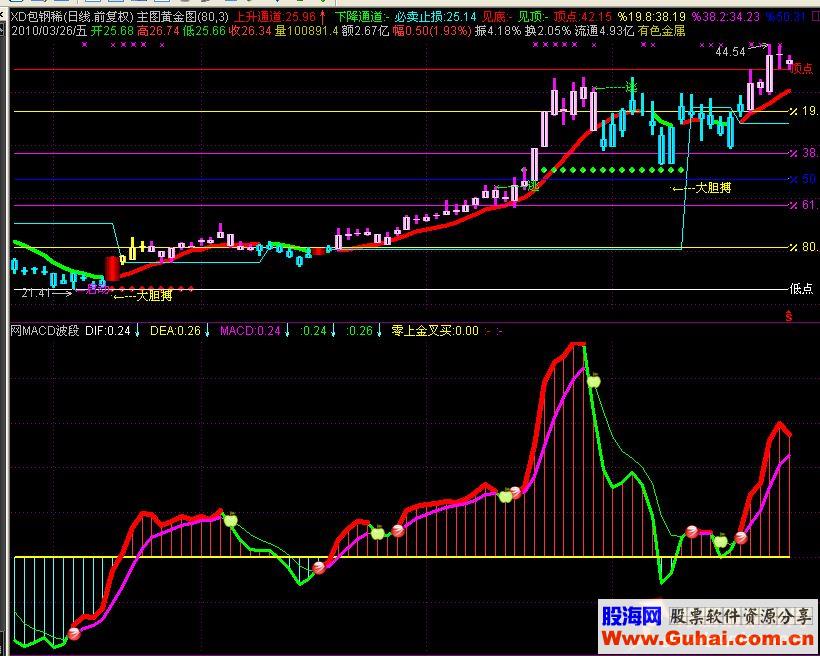Click the large red 启动 candle block

pos(112,268)
